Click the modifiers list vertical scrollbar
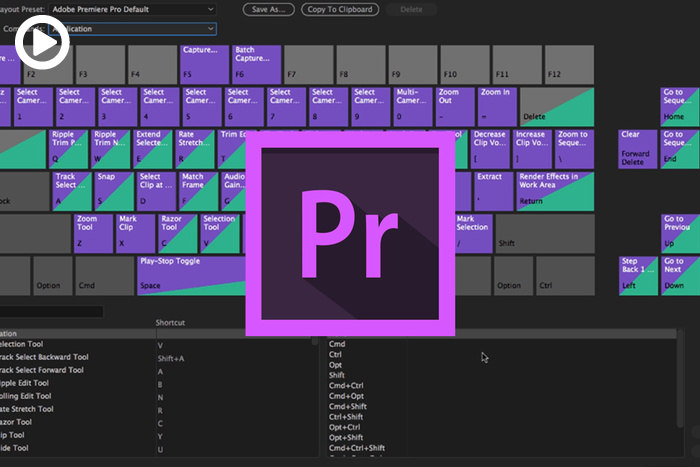This screenshot has height=467, width=700. tap(680, 379)
